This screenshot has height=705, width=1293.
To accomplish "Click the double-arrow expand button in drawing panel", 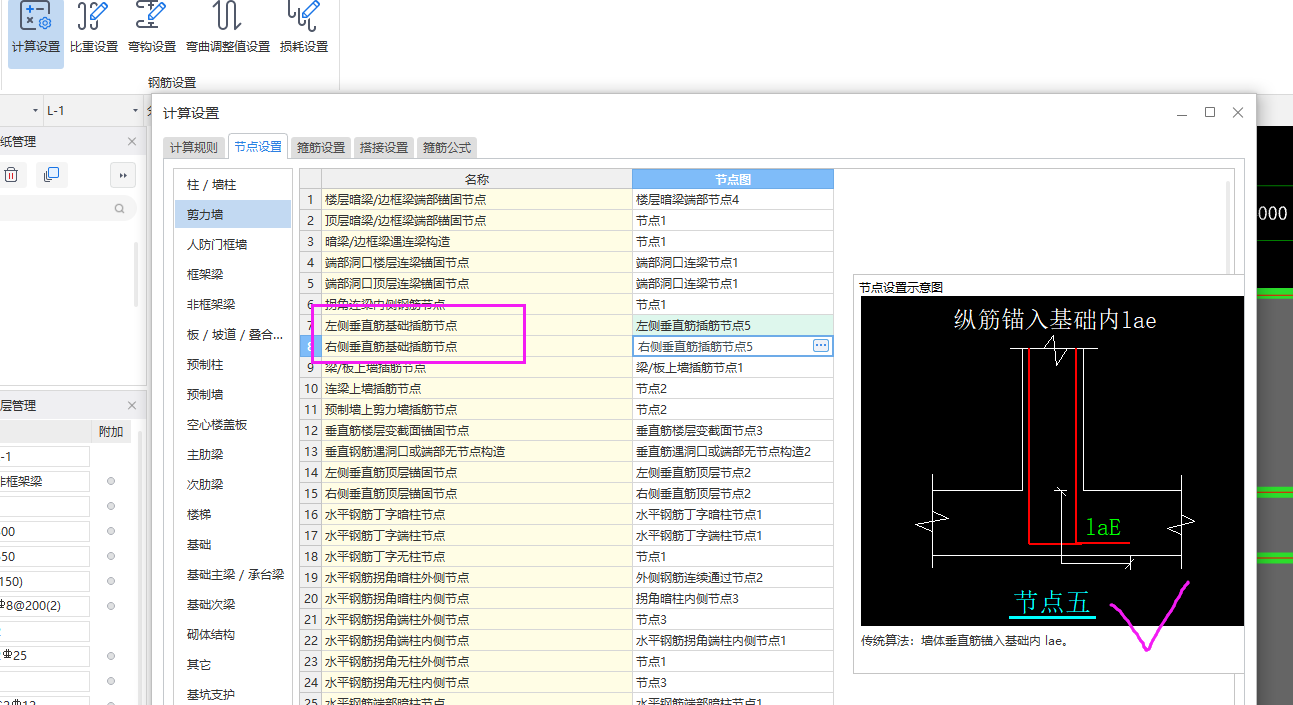I will tap(122, 175).
